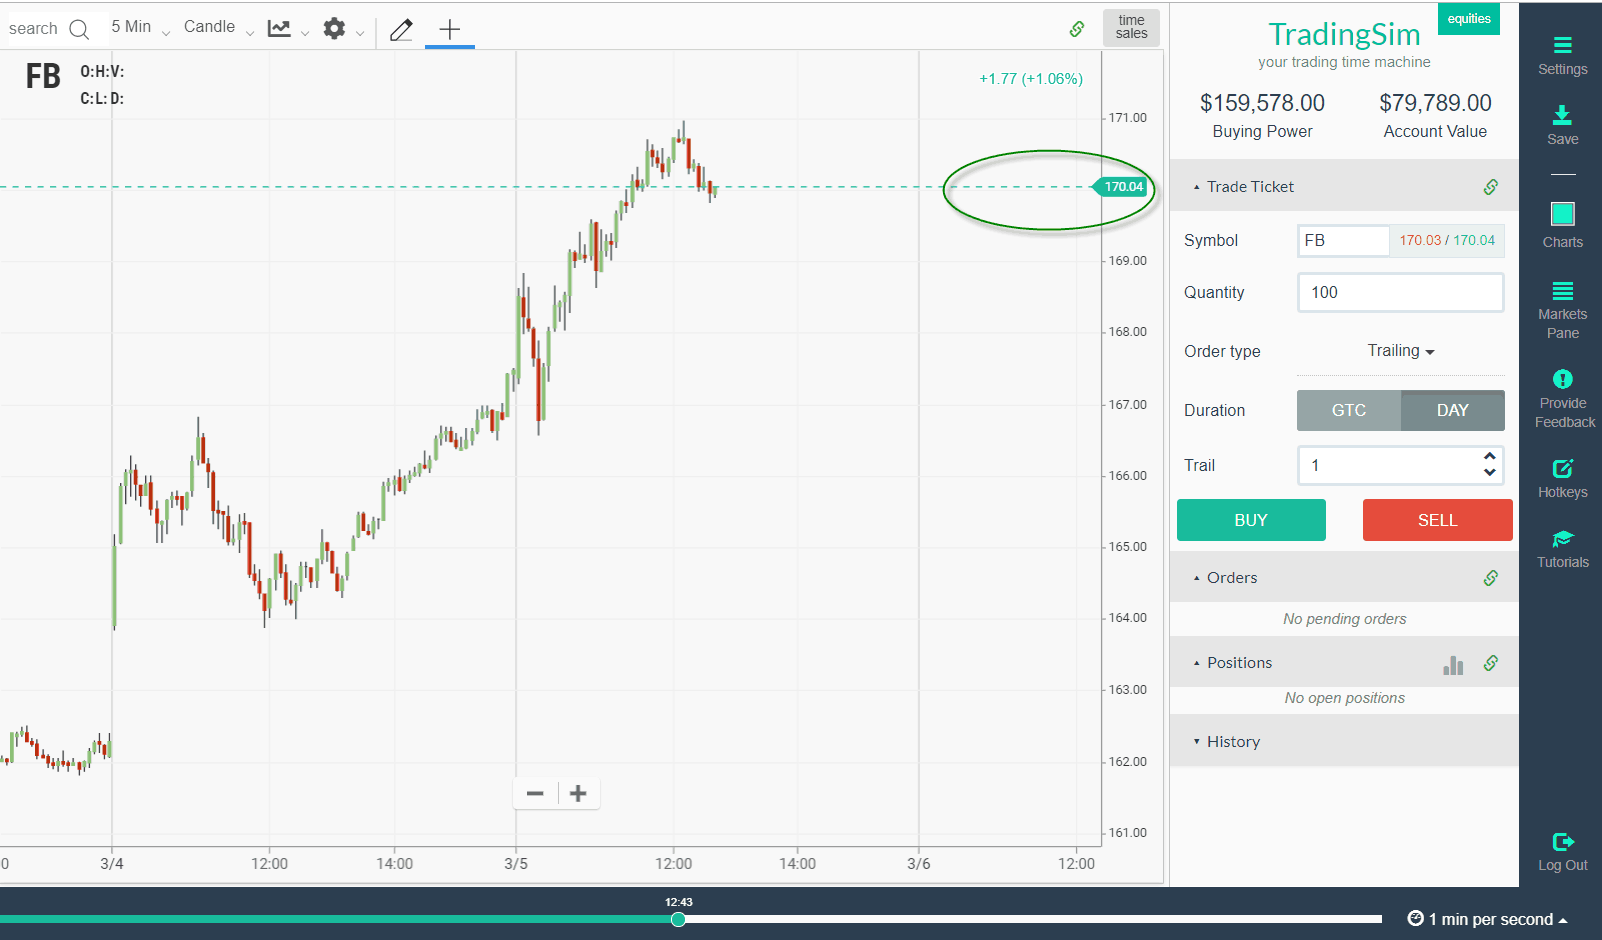
Task: Click the SELL button
Action: click(1437, 520)
